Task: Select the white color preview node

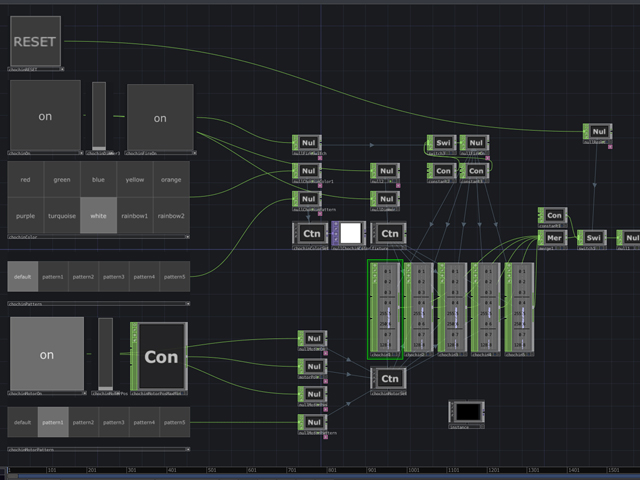Action: point(349,233)
